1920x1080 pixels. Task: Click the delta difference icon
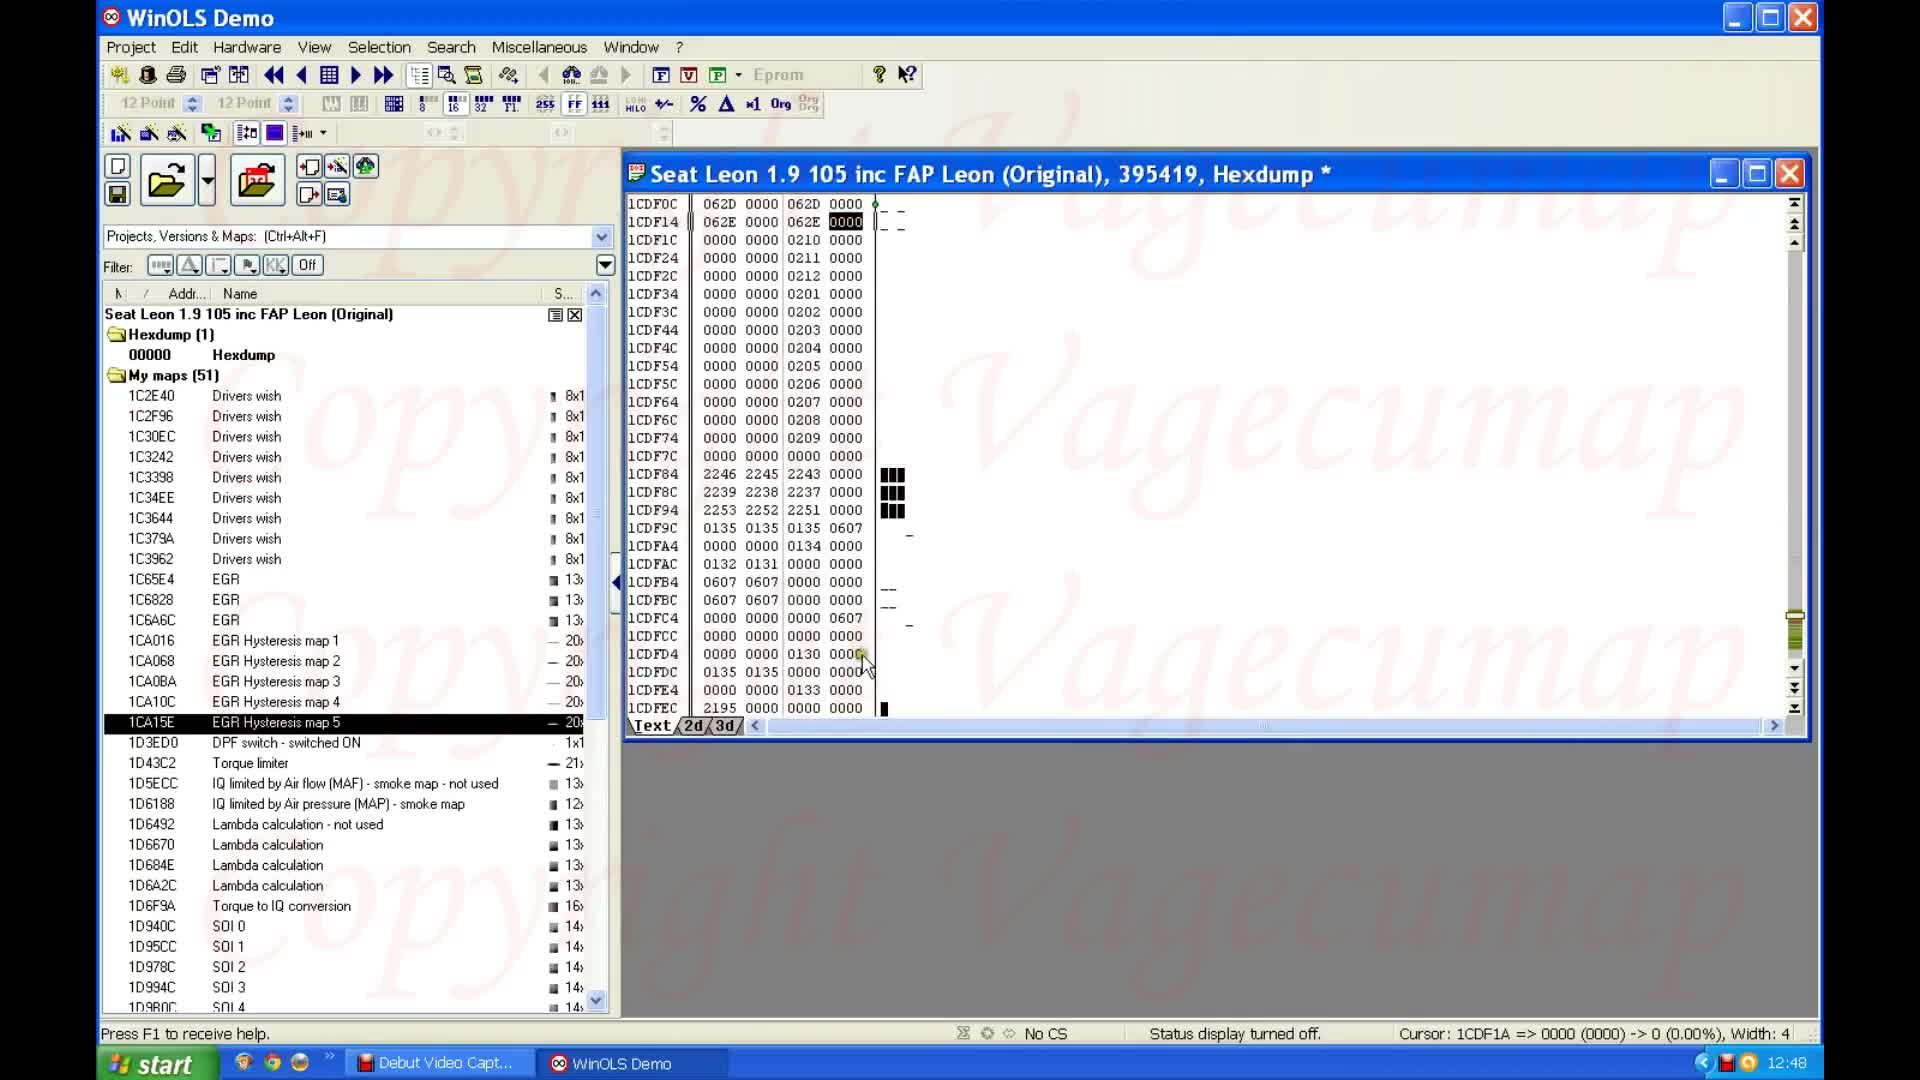pos(727,104)
